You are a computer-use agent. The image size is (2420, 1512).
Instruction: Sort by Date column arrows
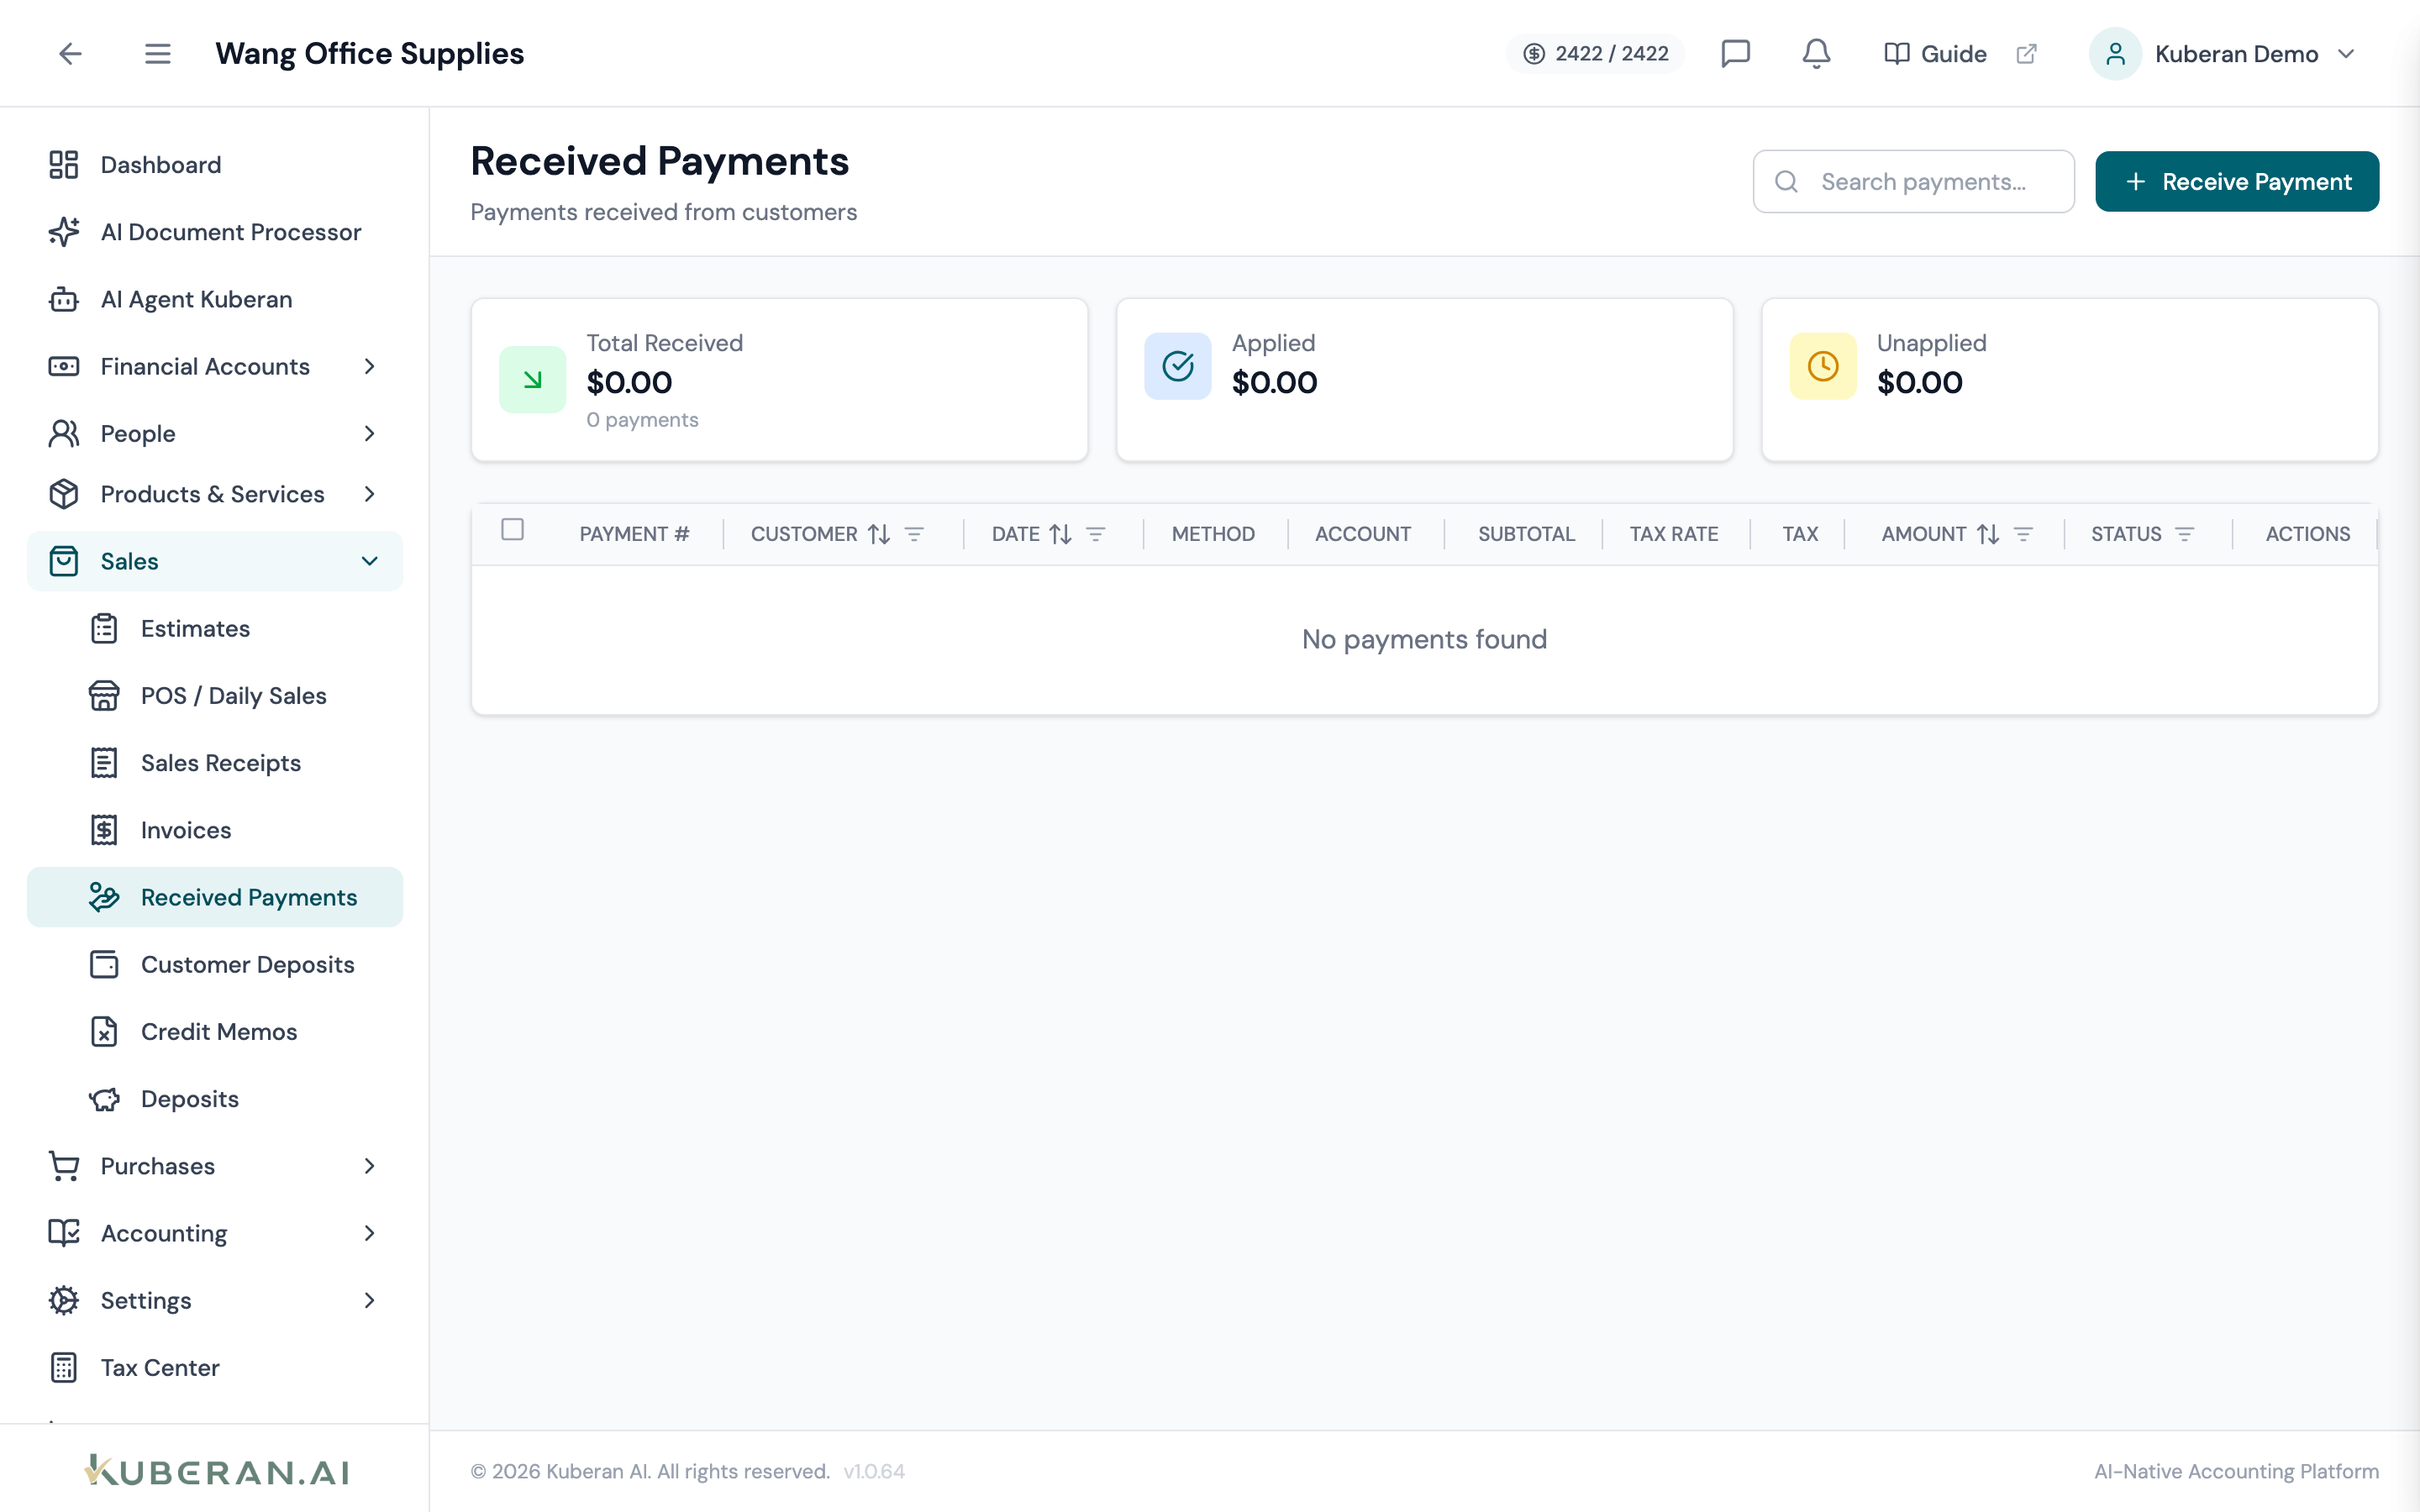[1061, 534]
